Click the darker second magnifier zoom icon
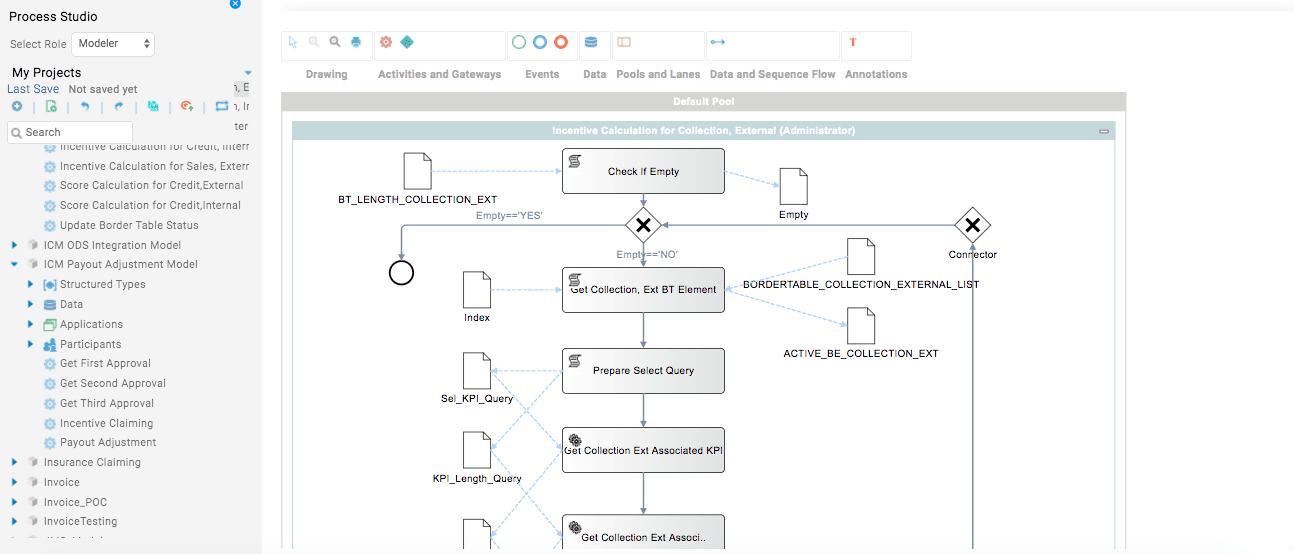The height and width of the screenshot is (554, 1294). [x=335, y=42]
